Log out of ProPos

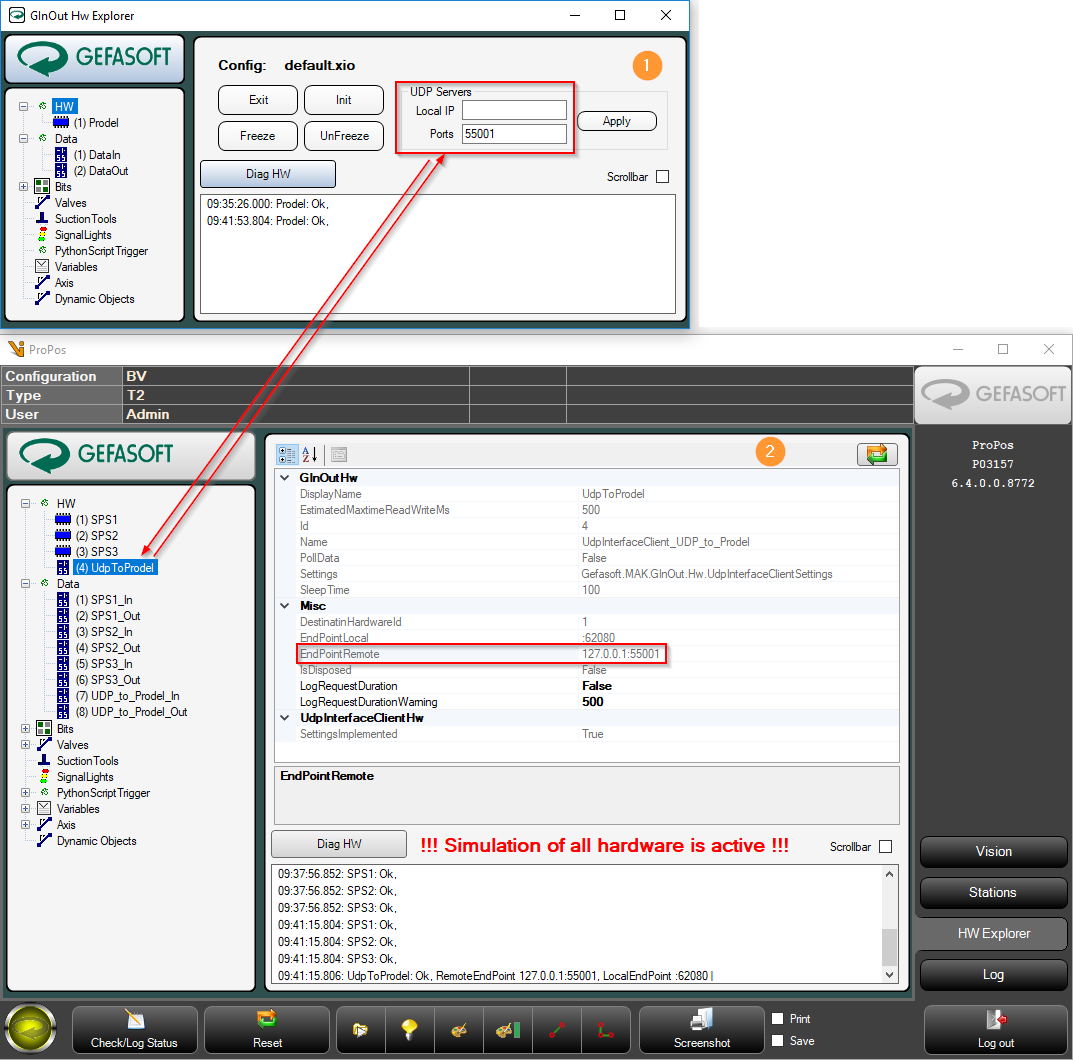(x=996, y=1029)
